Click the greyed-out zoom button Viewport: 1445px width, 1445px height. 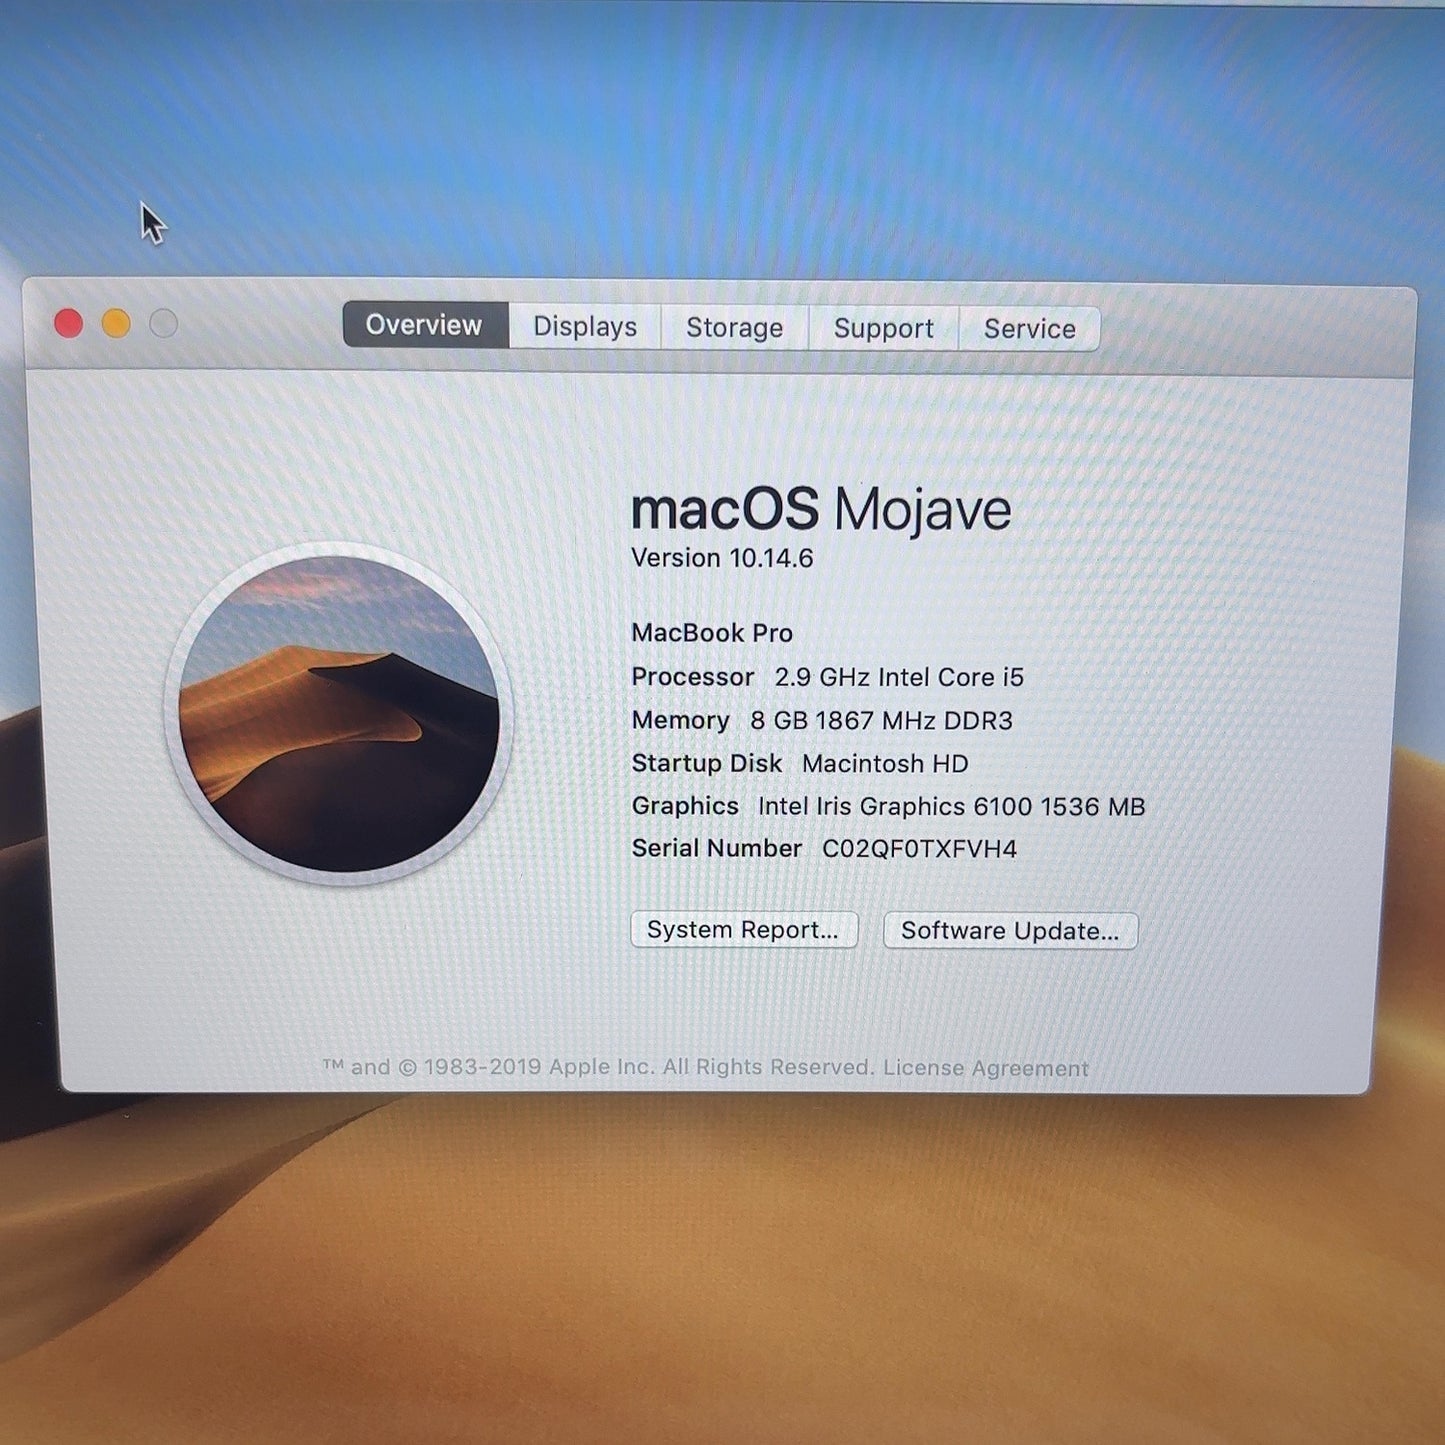(164, 324)
